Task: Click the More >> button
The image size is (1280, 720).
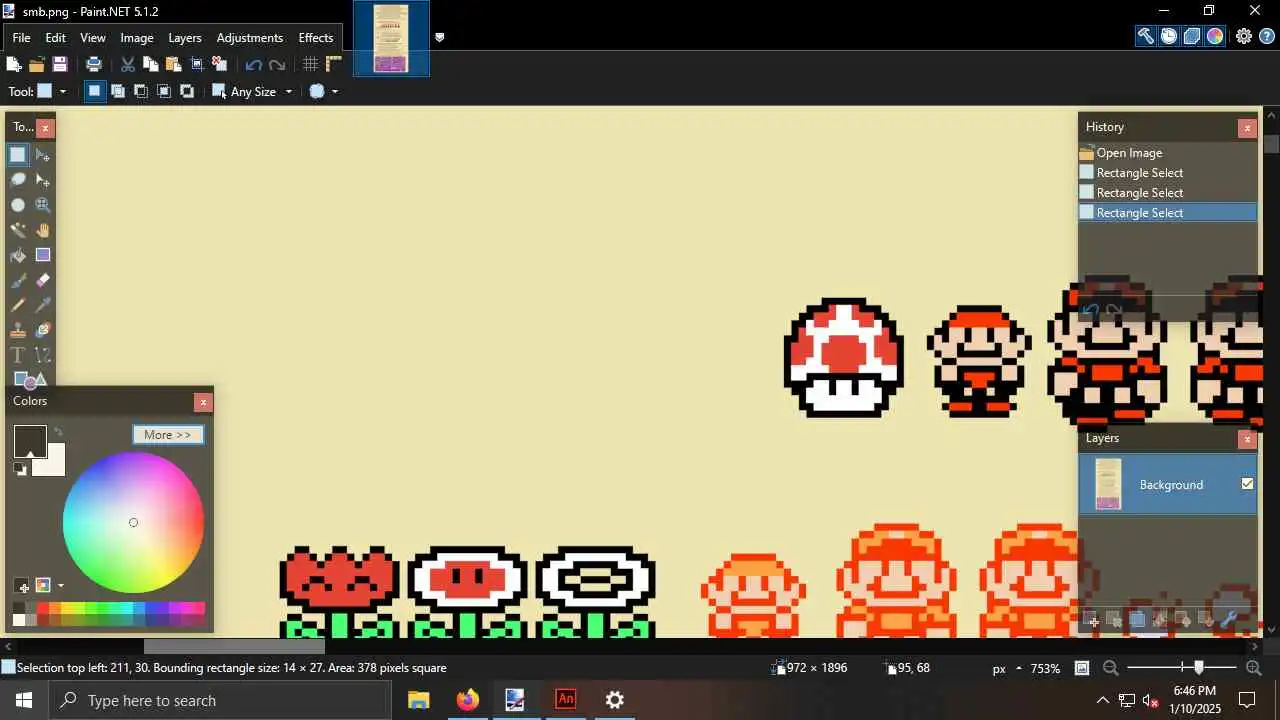Action: click(168, 435)
